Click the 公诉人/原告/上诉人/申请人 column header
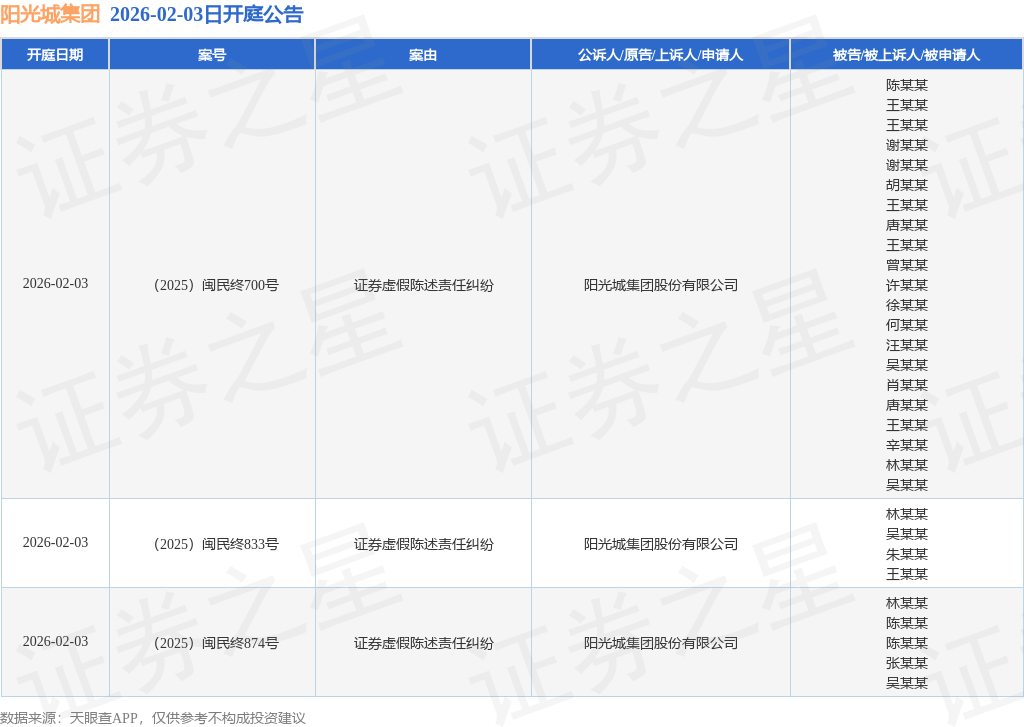The image size is (1024, 727). pyautogui.click(x=660, y=55)
